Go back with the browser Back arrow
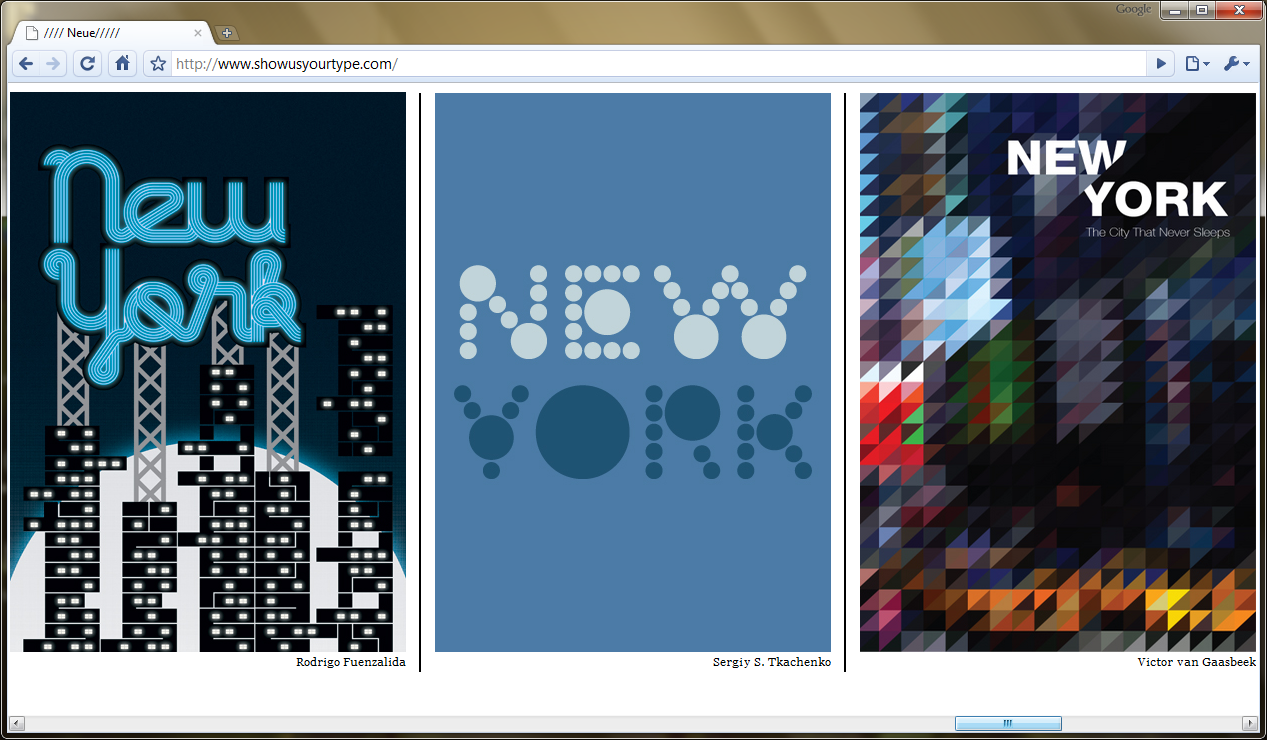 click(x=26, y=64)
